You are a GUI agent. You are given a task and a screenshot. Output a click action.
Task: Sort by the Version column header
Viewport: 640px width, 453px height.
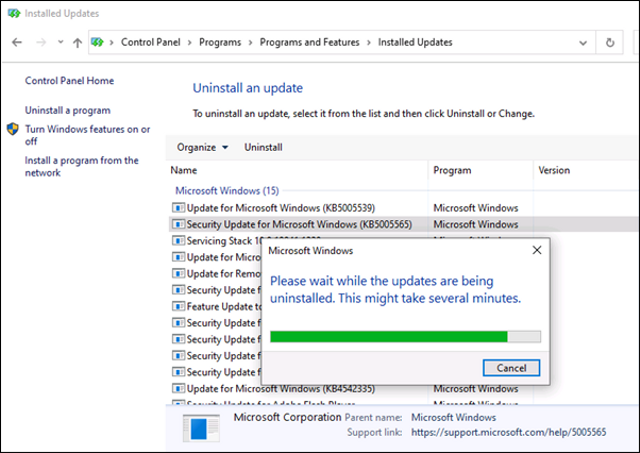coord(554,170)
